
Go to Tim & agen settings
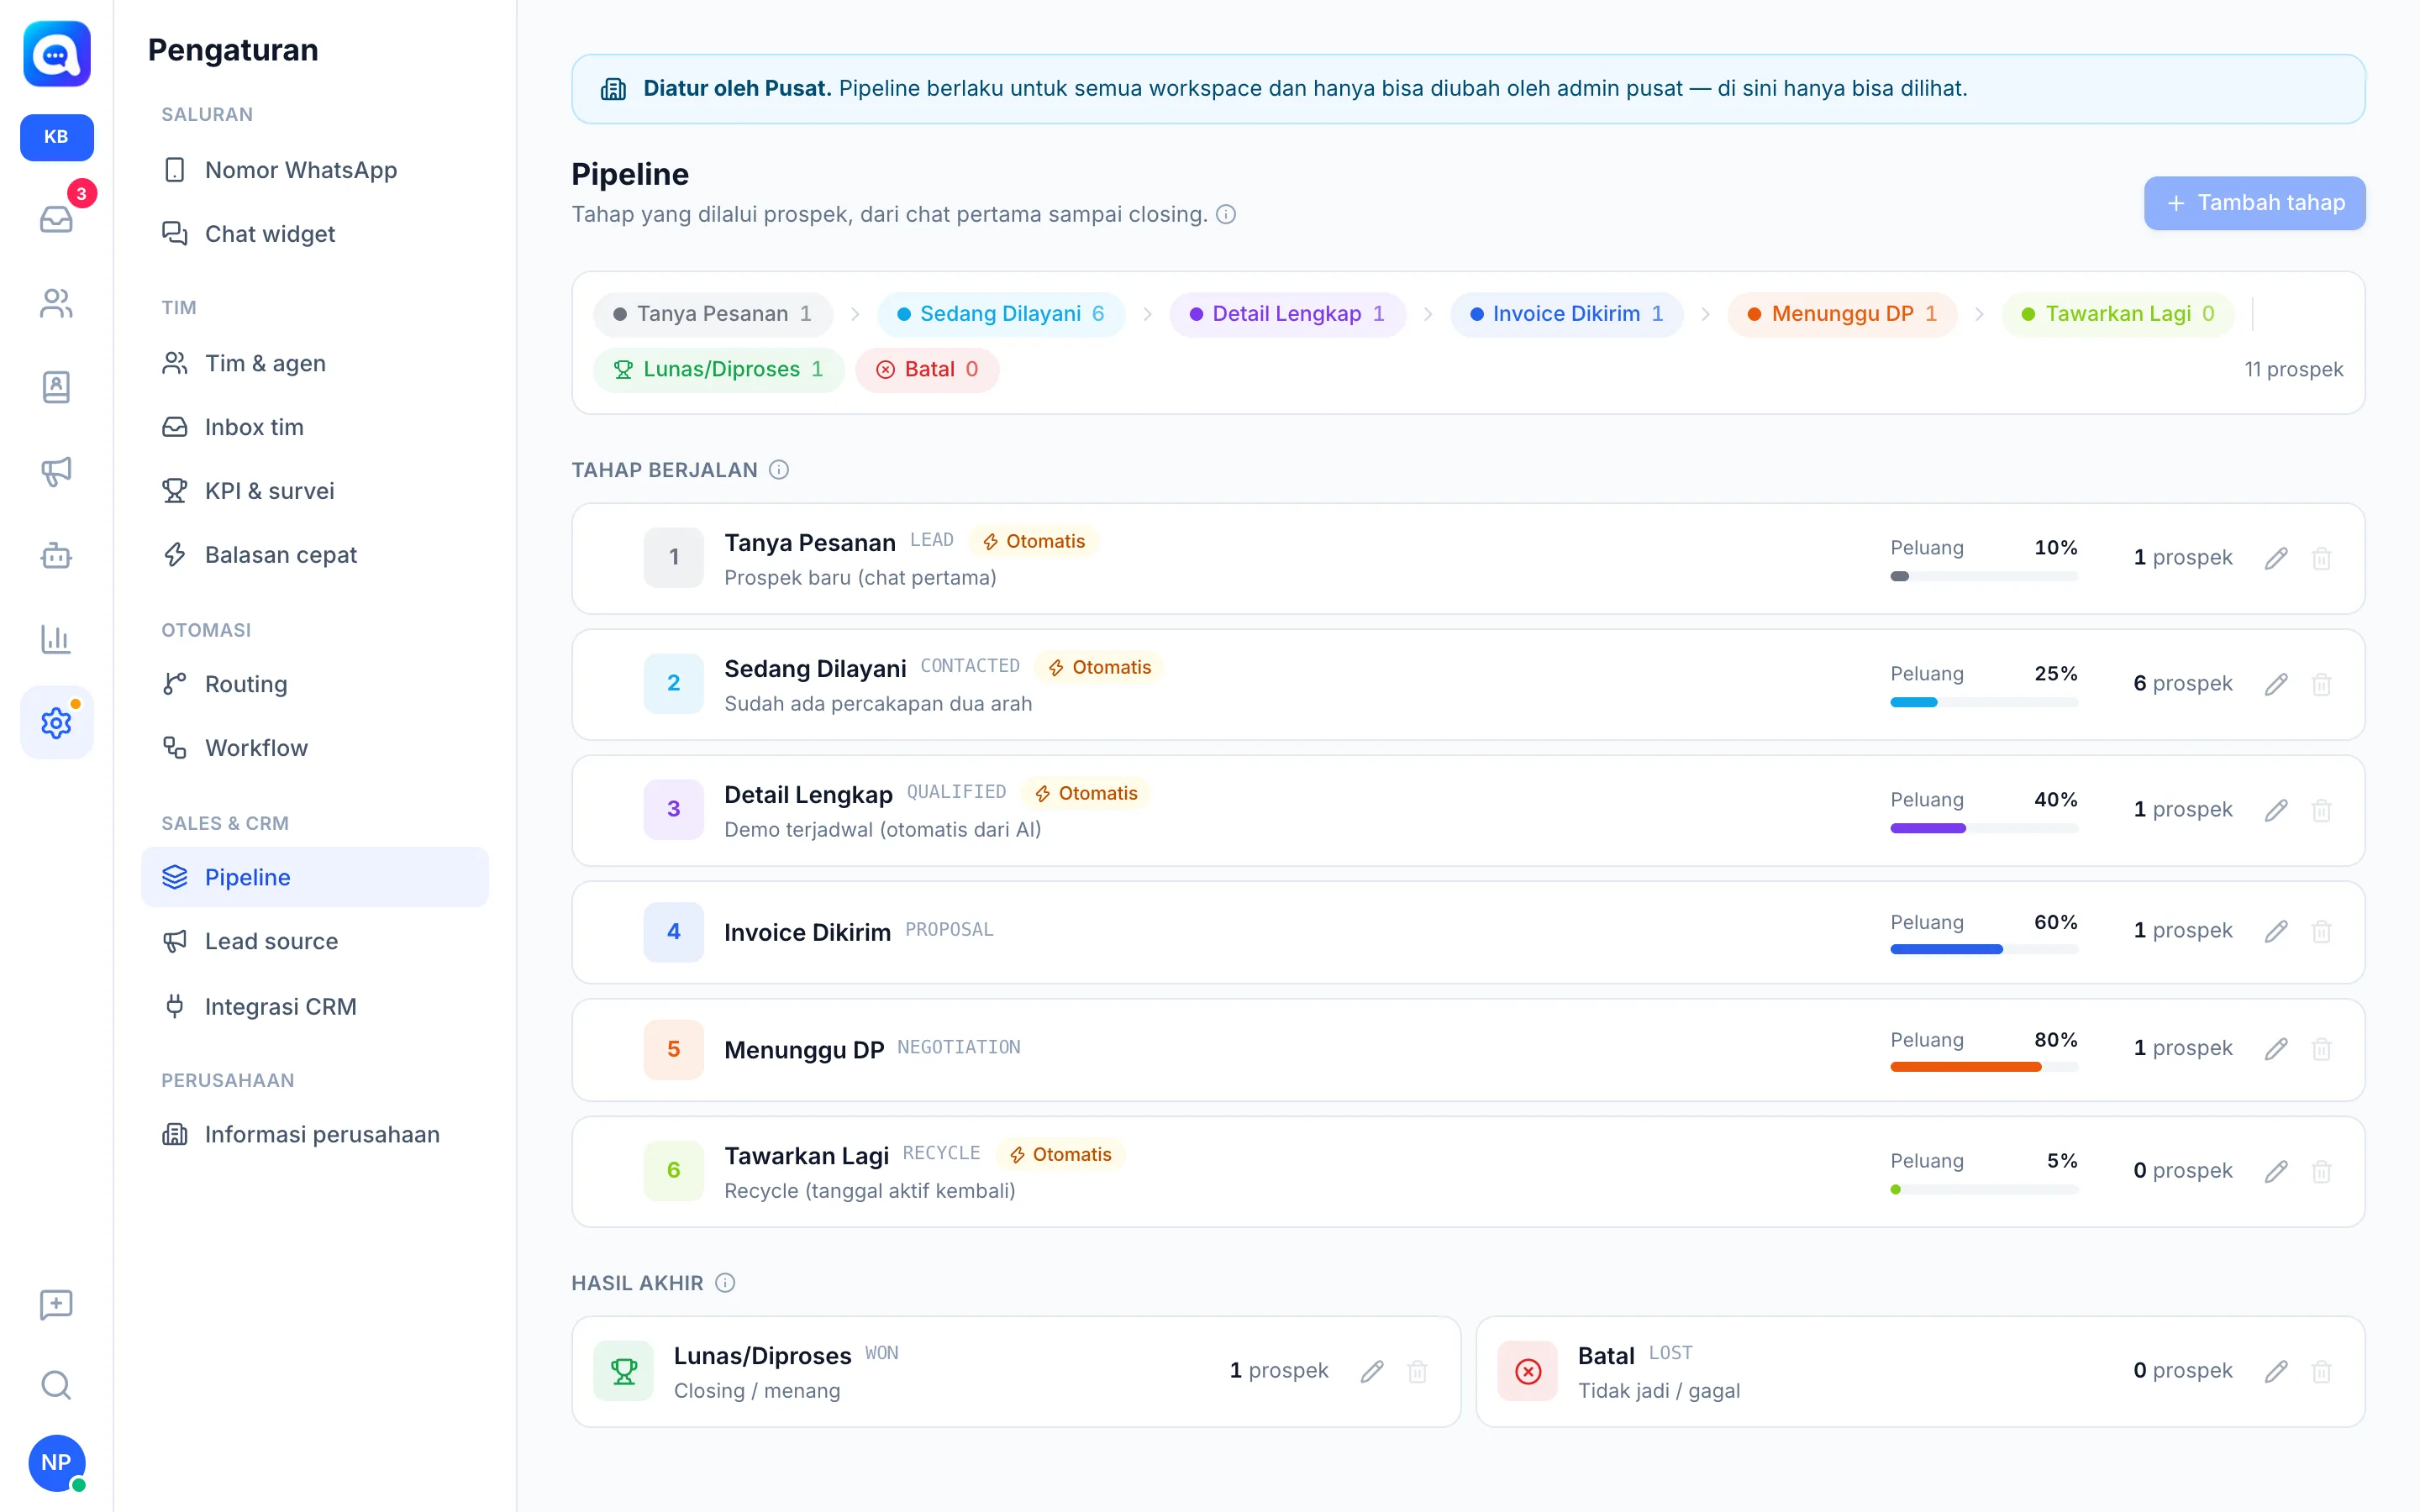click(315, 363)
